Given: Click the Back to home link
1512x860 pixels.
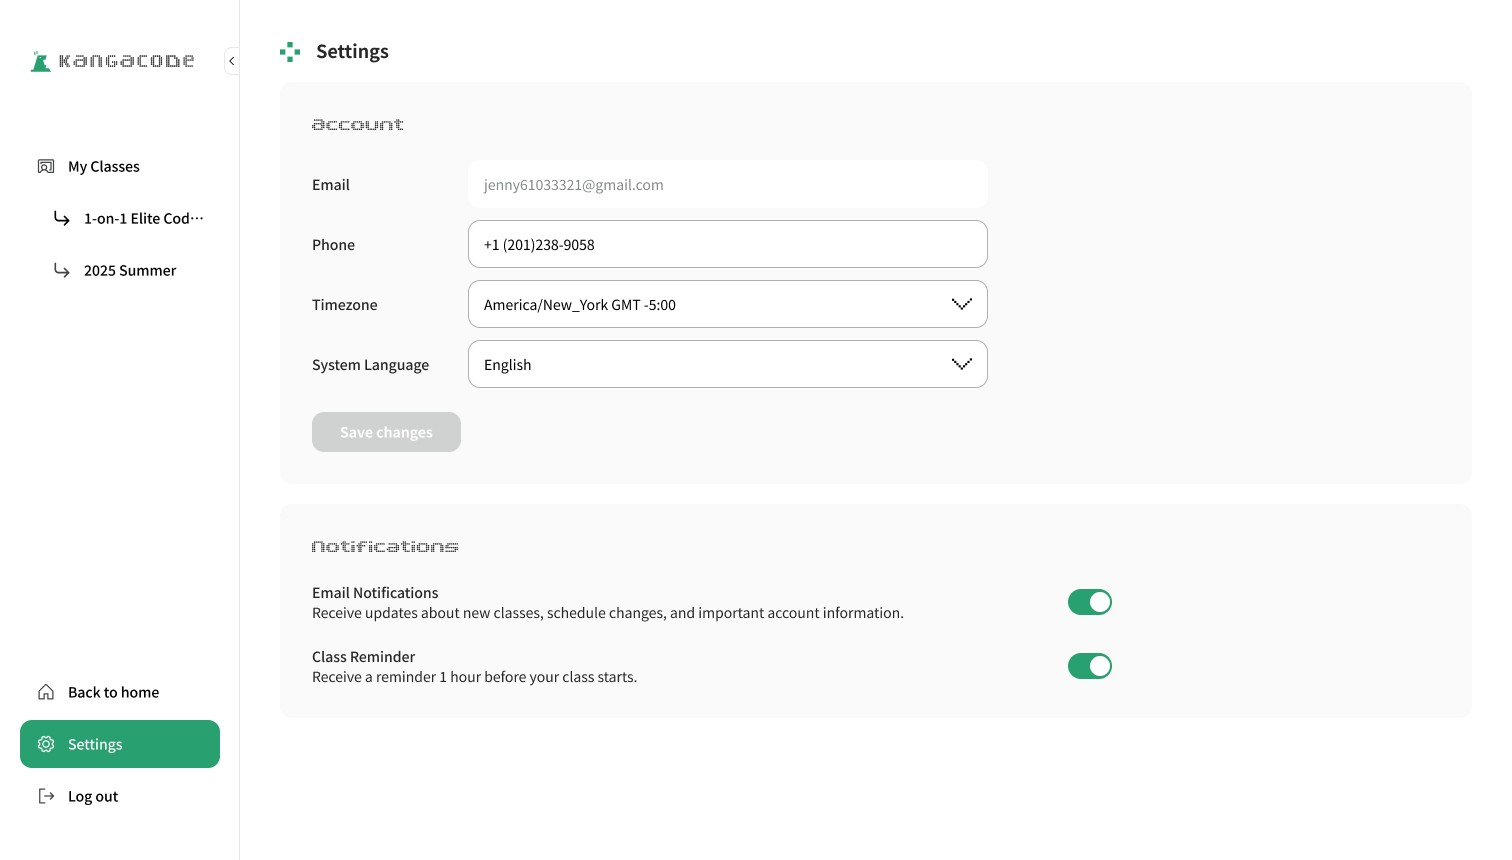Looking at the screenshot, I should click(x=113, y=692).
